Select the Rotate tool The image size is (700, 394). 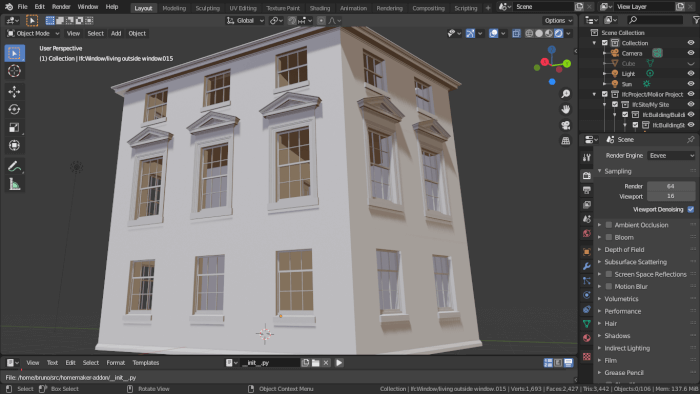[x=14, y=109]
